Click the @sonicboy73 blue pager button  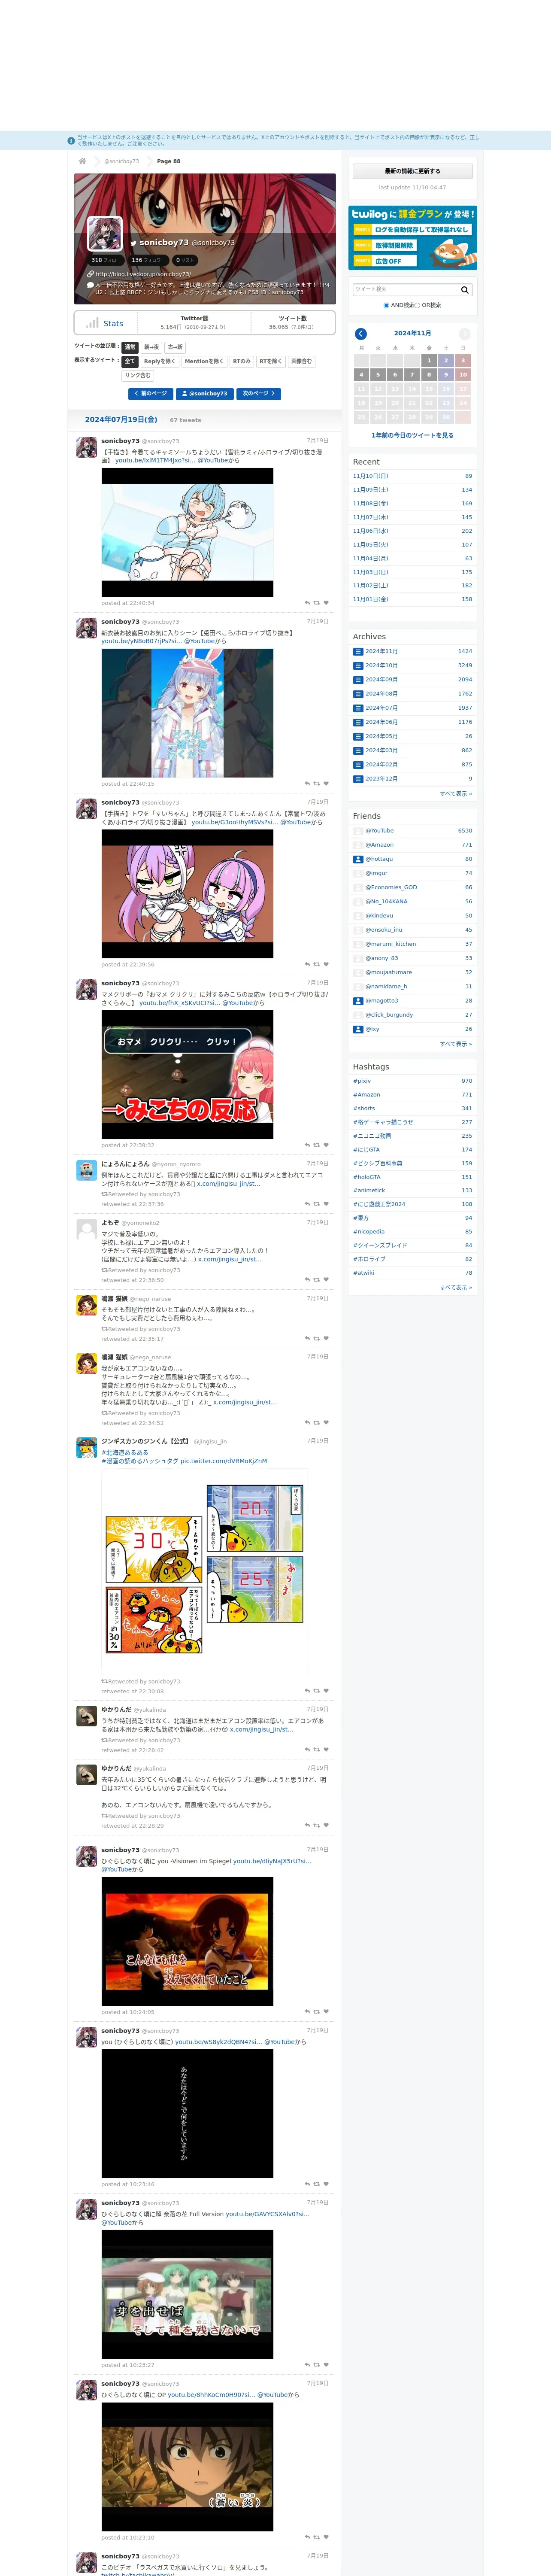coord(205,394)
